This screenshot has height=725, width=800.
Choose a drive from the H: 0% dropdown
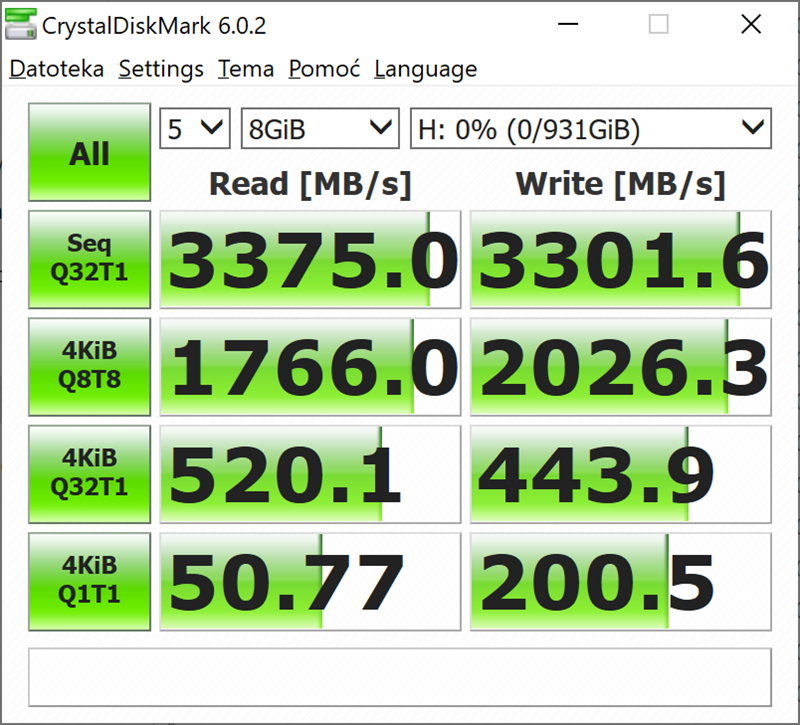tap(590, 128)
